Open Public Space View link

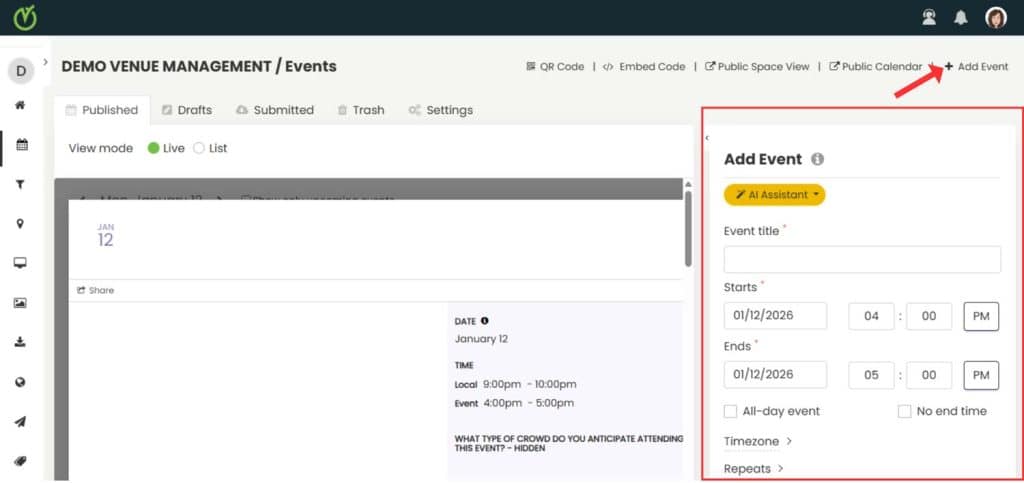coord(757,67)
